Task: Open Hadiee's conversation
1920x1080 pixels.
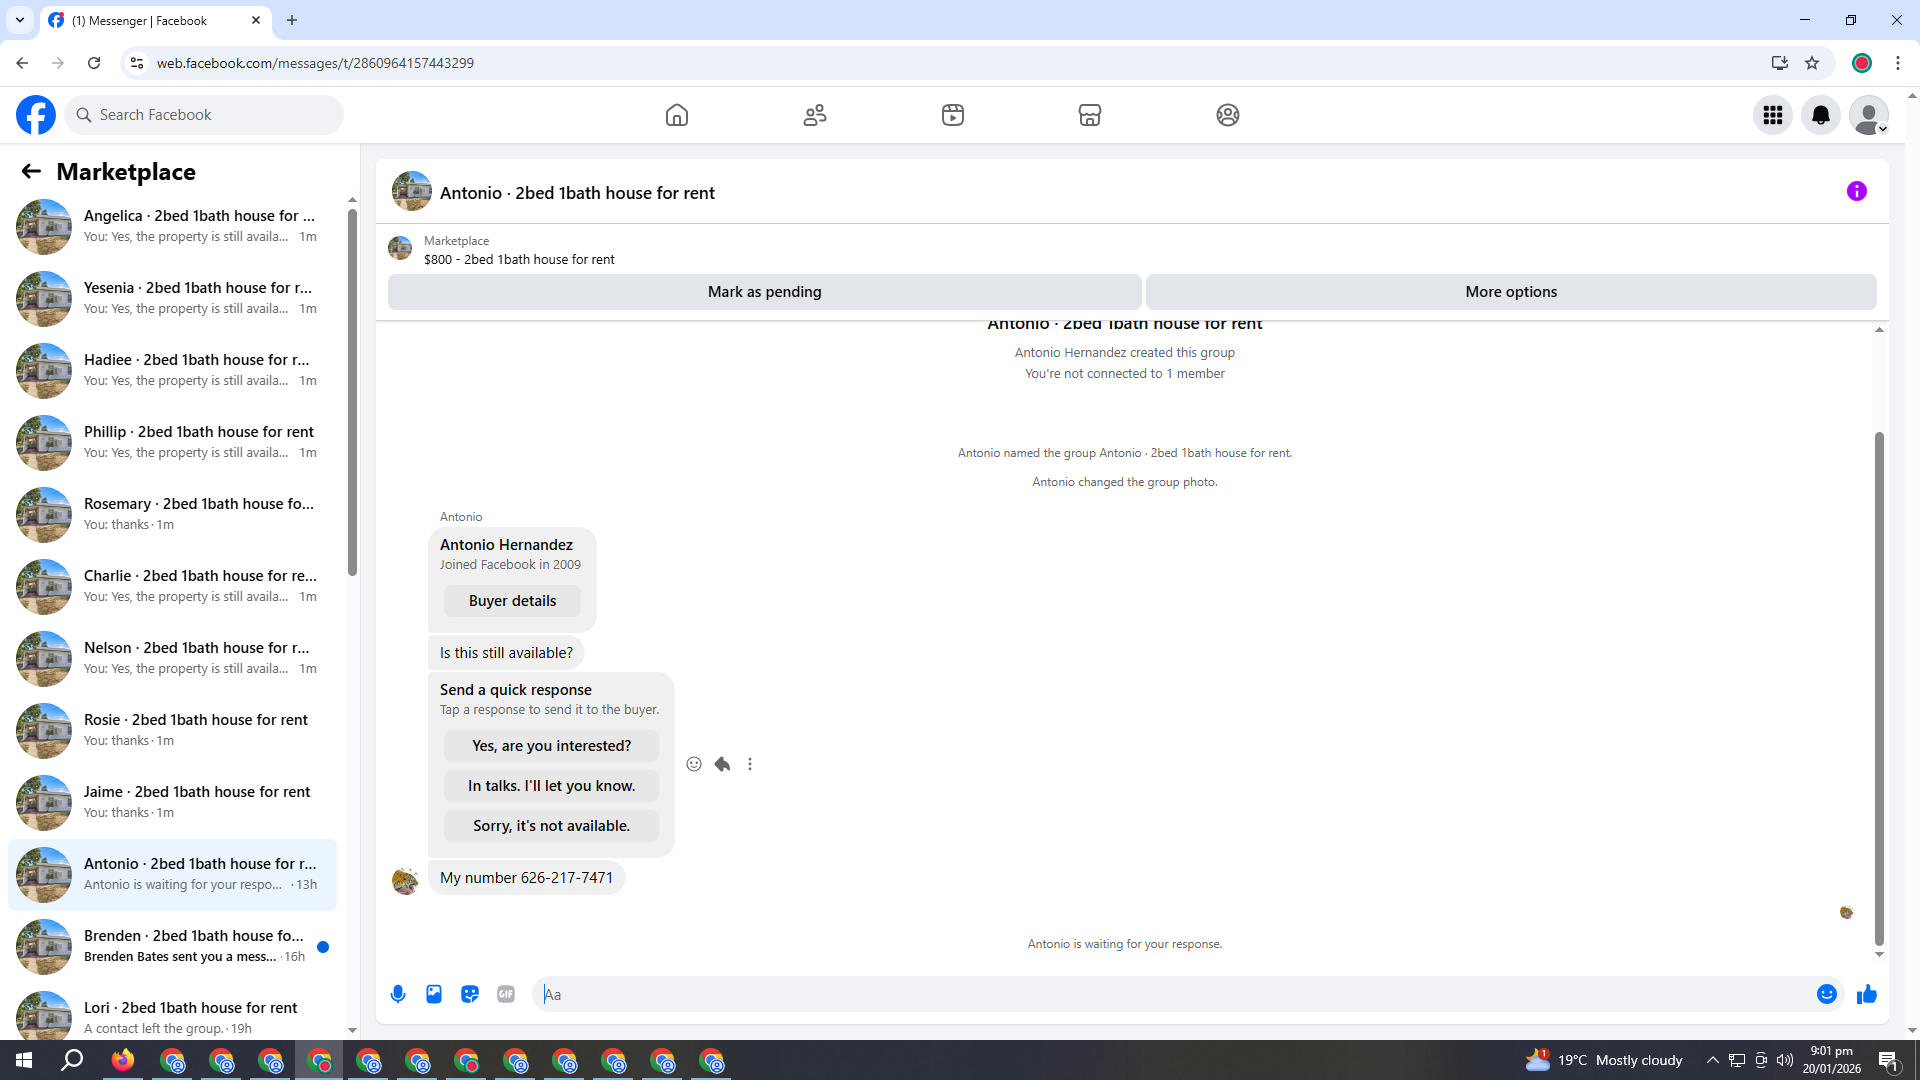Action: pos(172,370)
